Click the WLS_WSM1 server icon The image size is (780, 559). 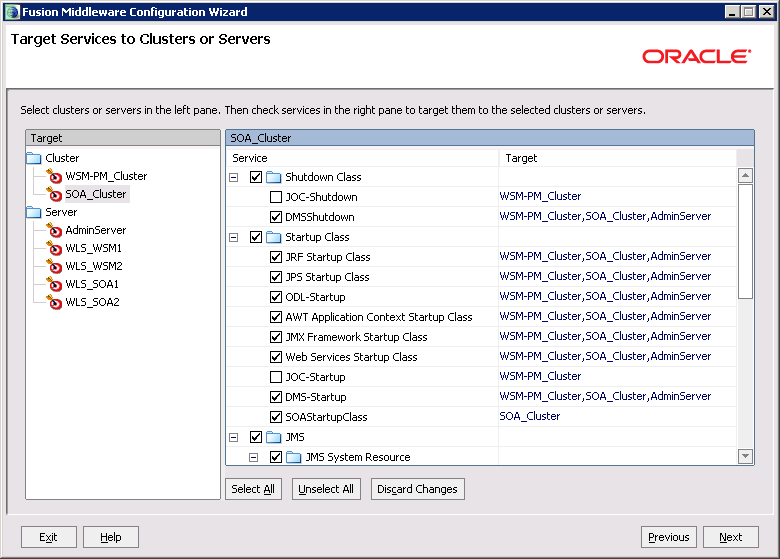click(x=54, y=249)
